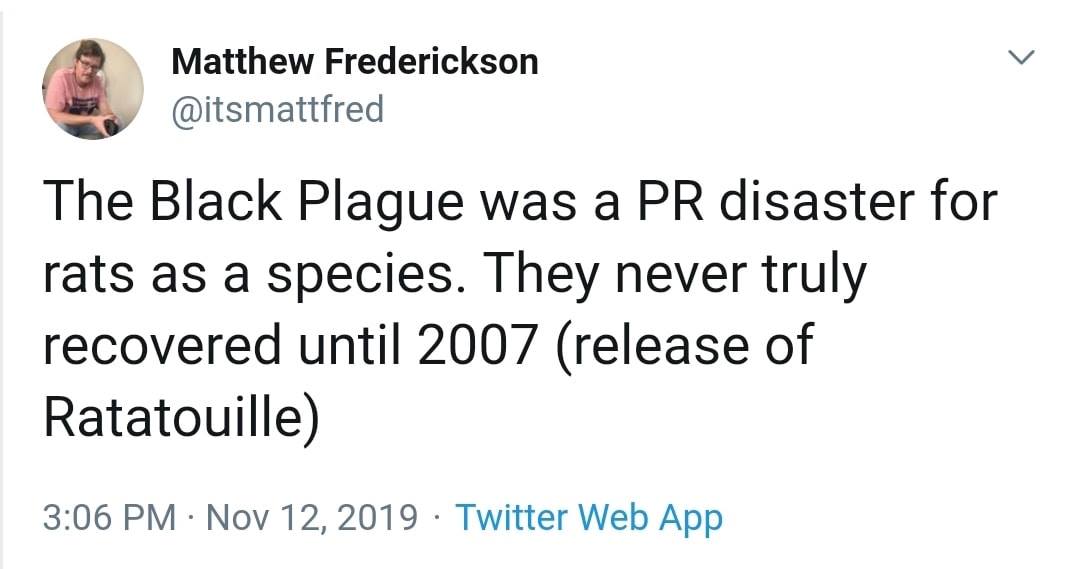Click the Twitter Web App source link
This screenshot has width=1079, height=569.
[588, 517]
